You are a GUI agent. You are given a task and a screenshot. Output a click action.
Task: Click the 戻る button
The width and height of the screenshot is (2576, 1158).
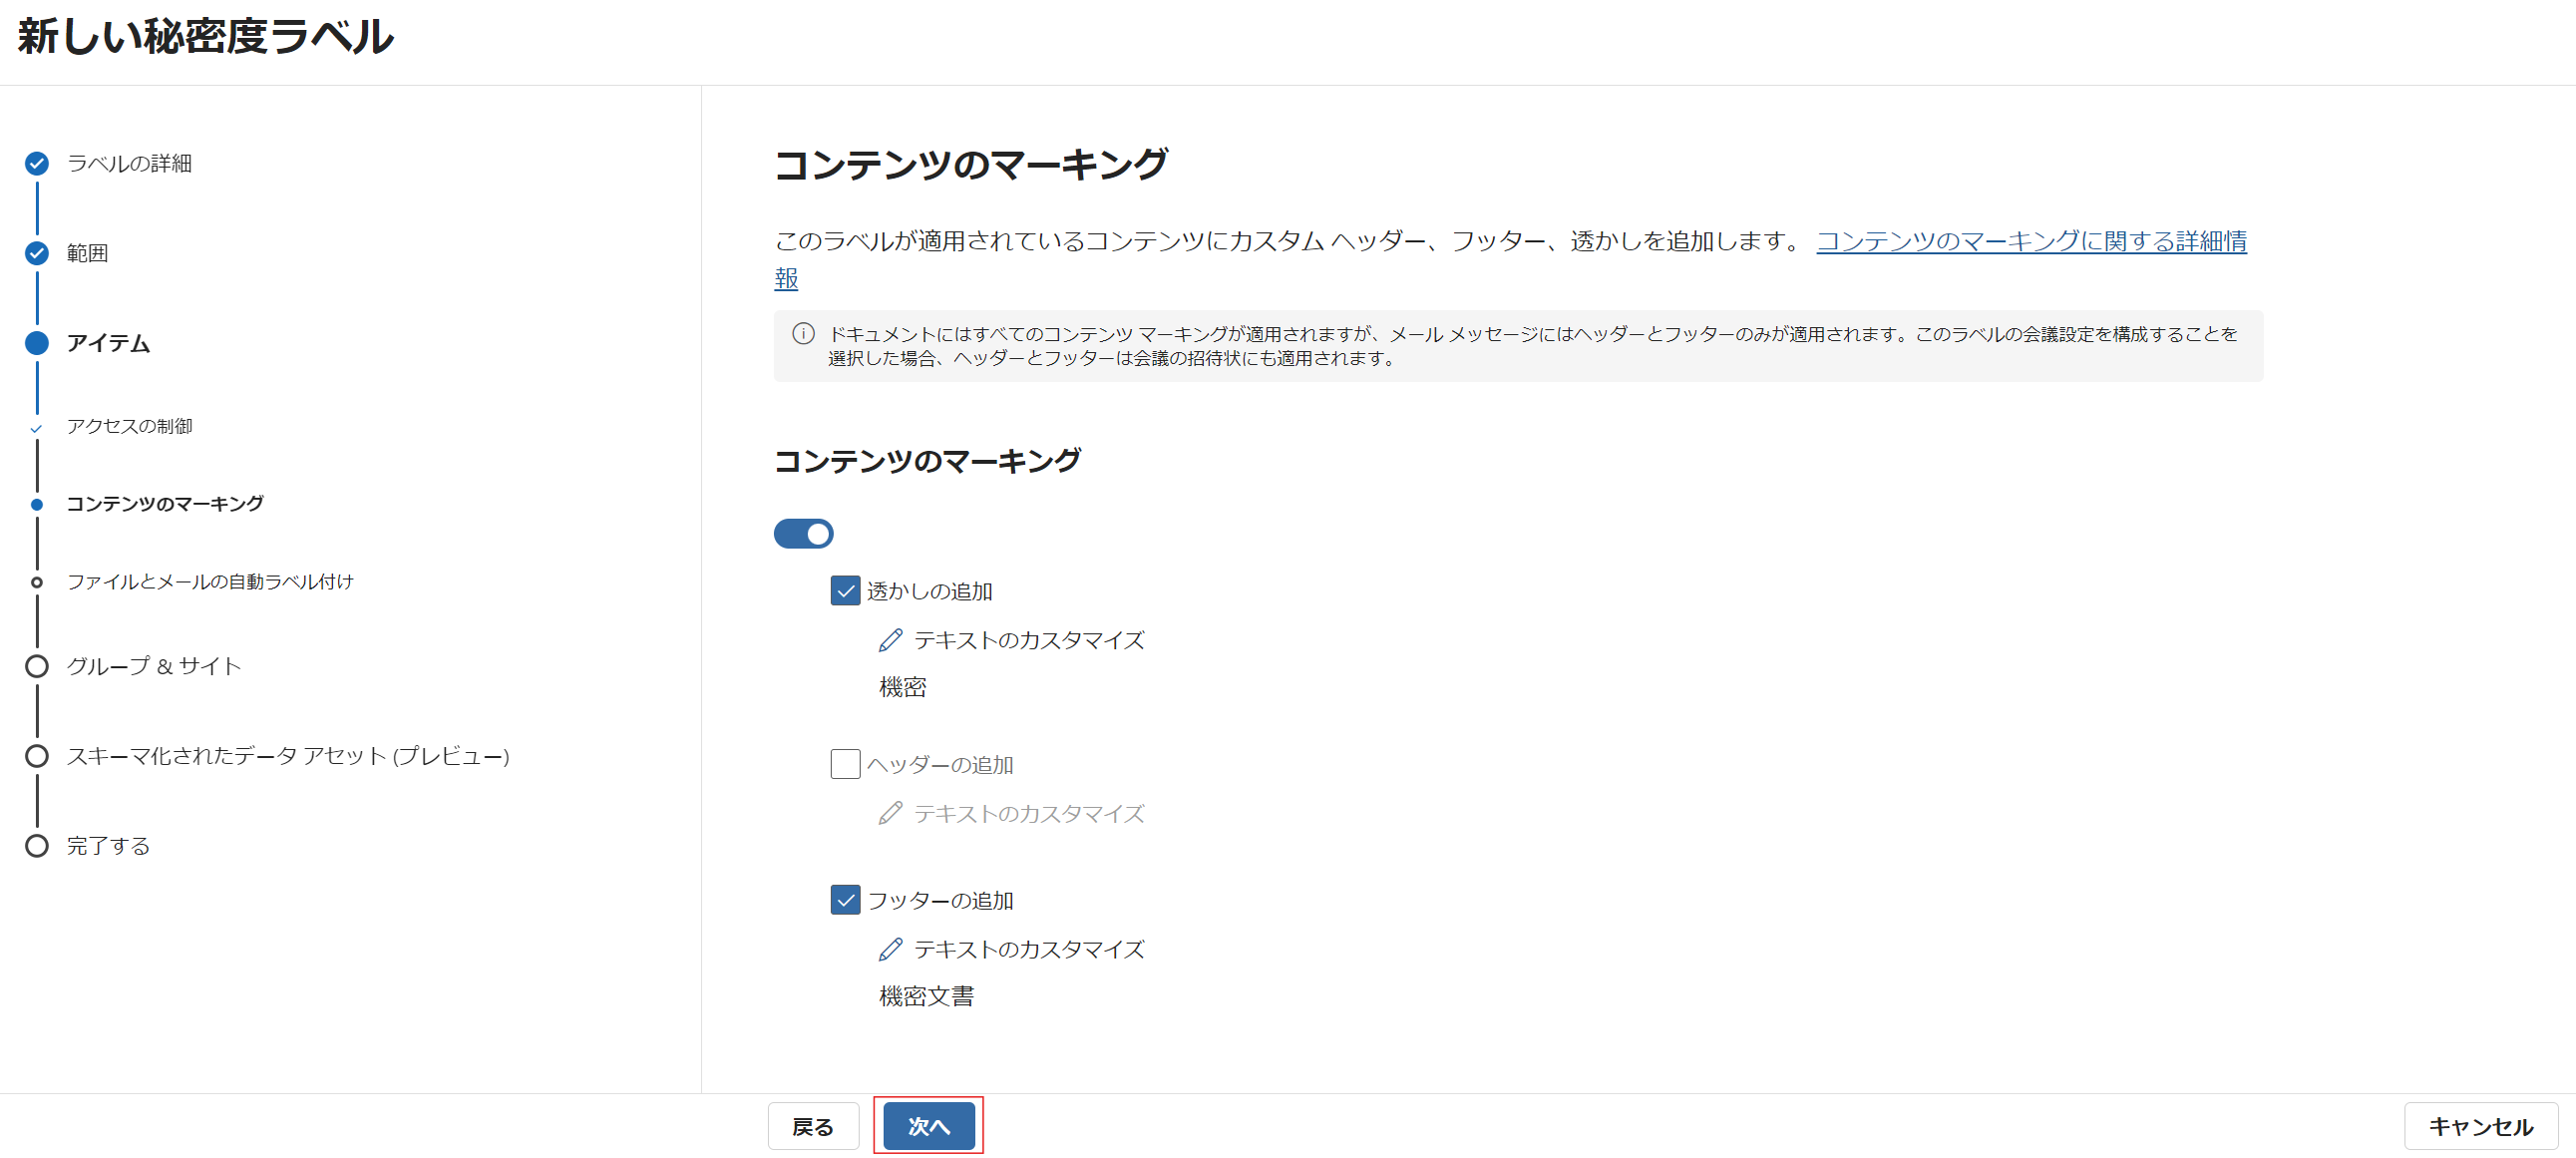812,1126
